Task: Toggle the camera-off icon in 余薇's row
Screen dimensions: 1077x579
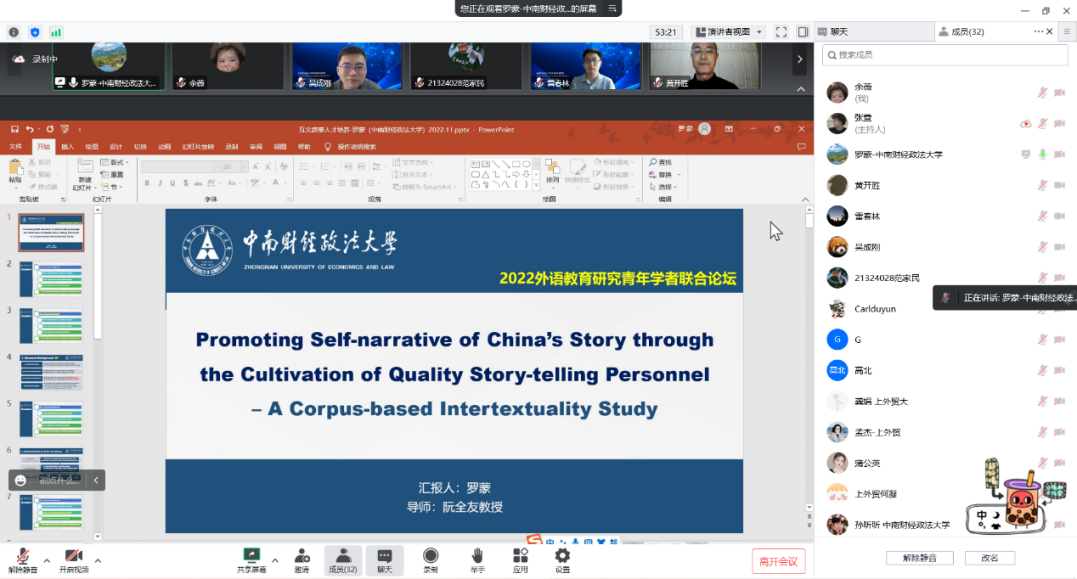Action: 1060,93
